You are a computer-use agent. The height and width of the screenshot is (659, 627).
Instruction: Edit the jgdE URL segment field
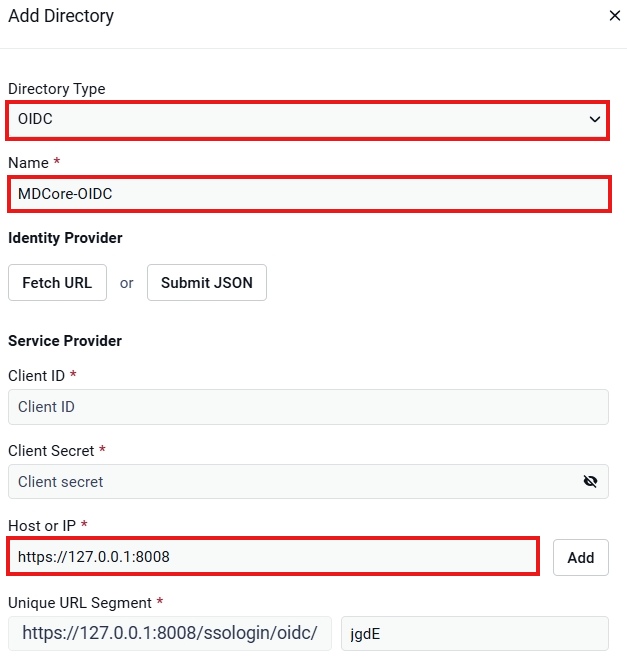pos(475,633)
